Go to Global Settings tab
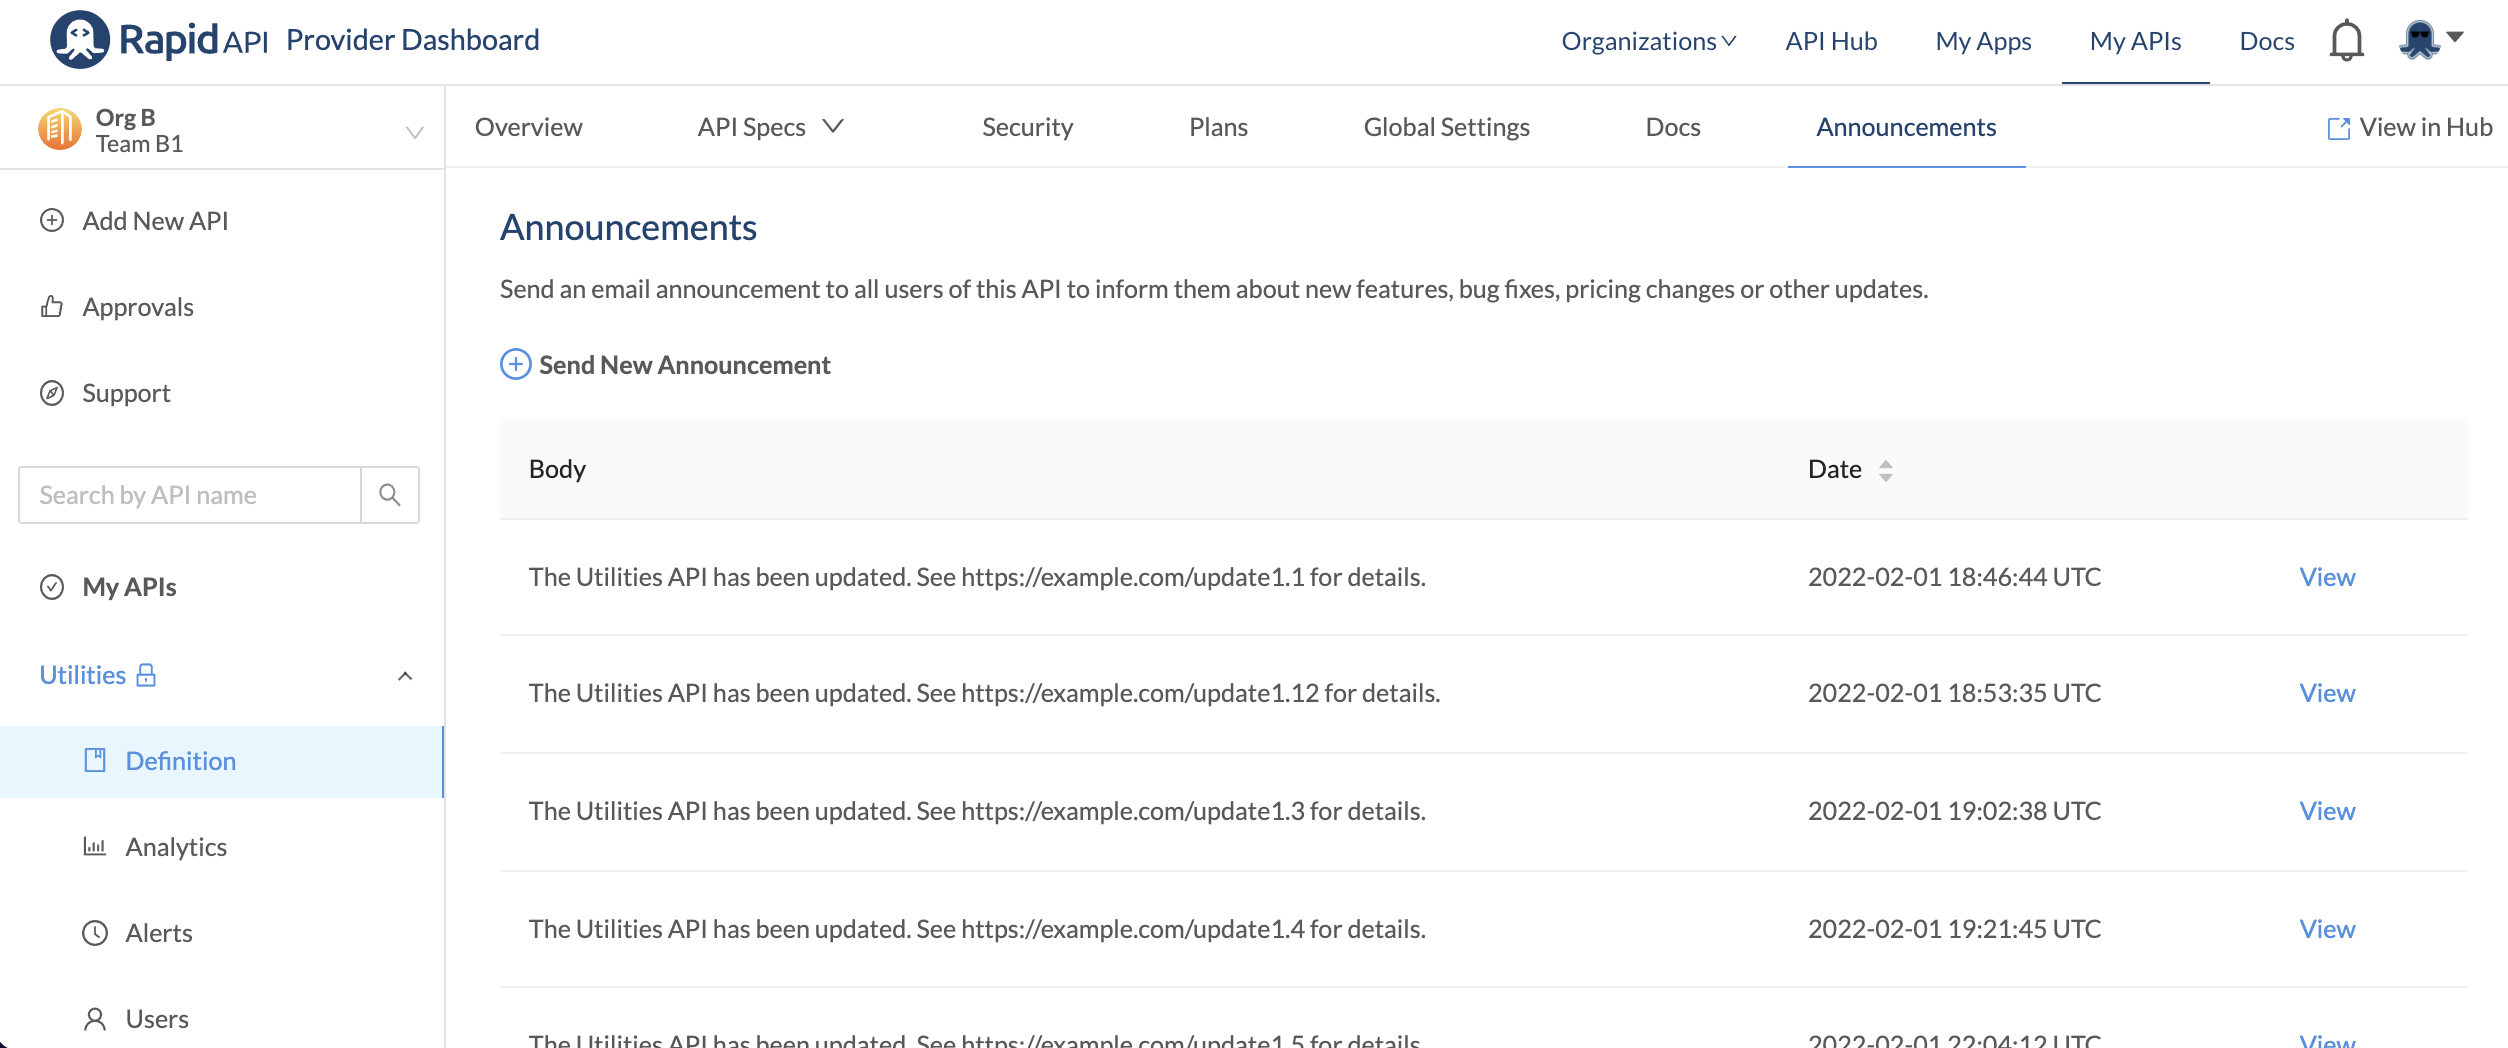The width and height of the screenshot is (2508, 1048). click(1446, 127)
